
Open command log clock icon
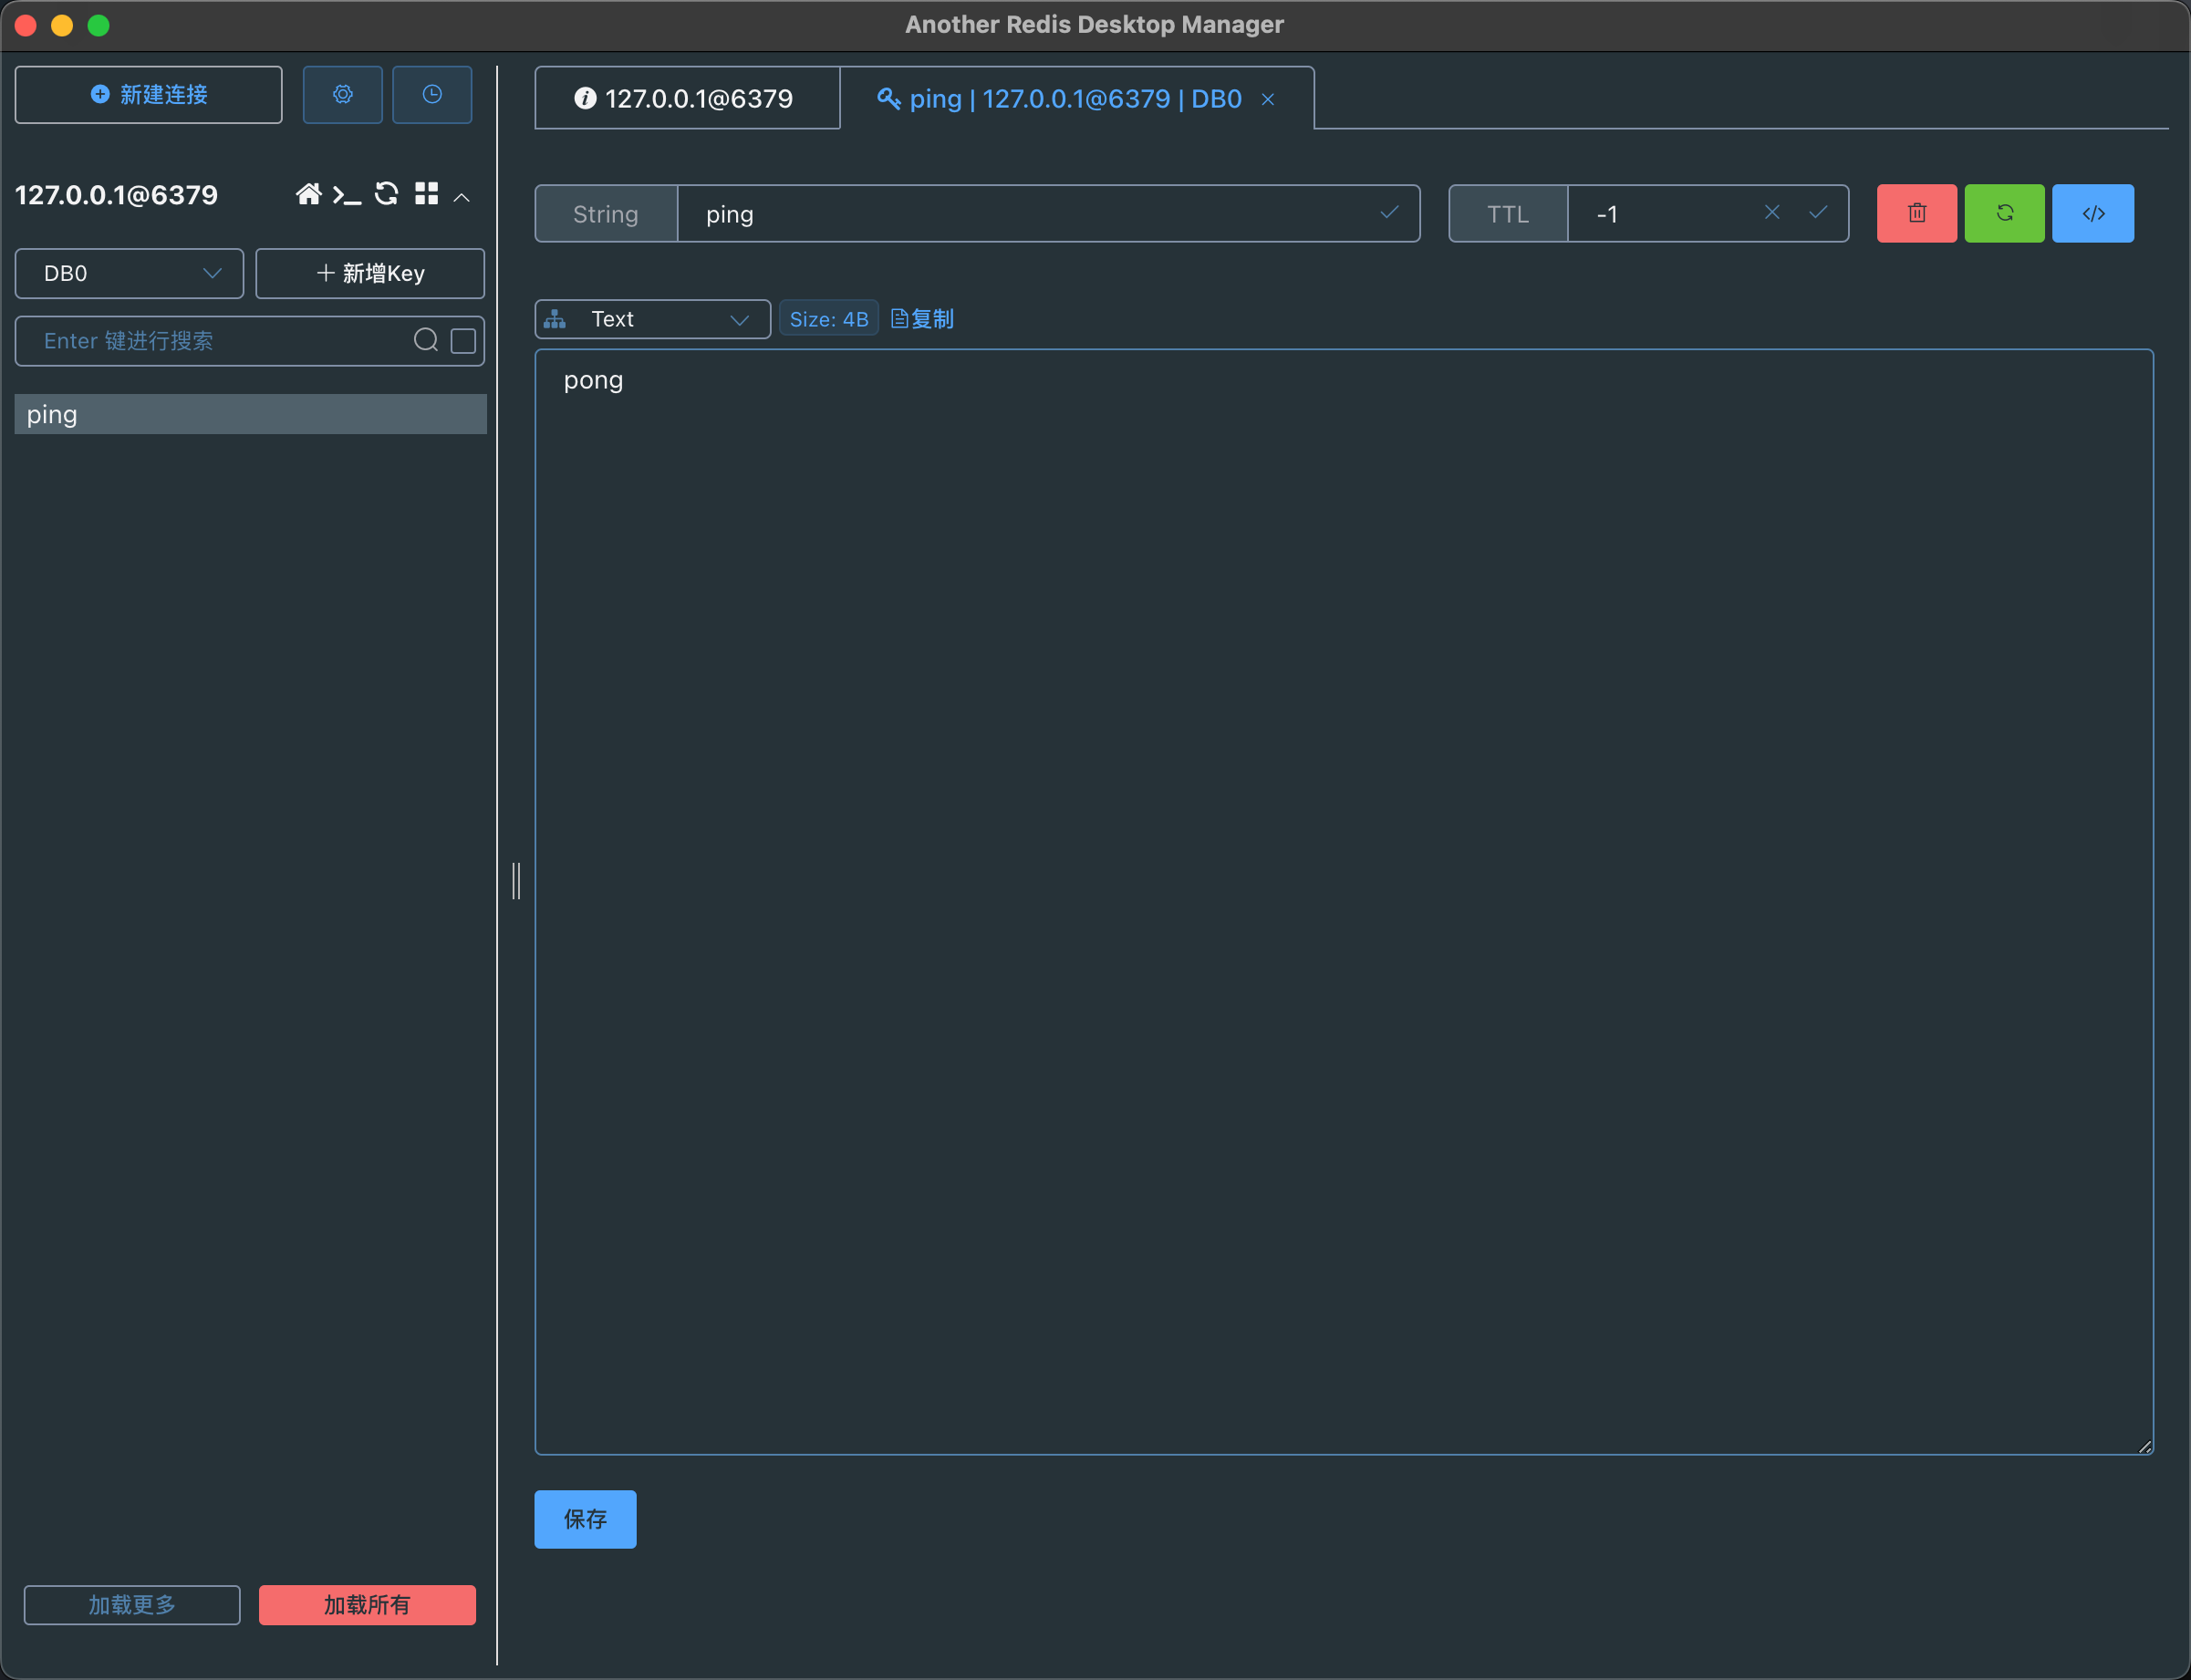click(432, 95)
